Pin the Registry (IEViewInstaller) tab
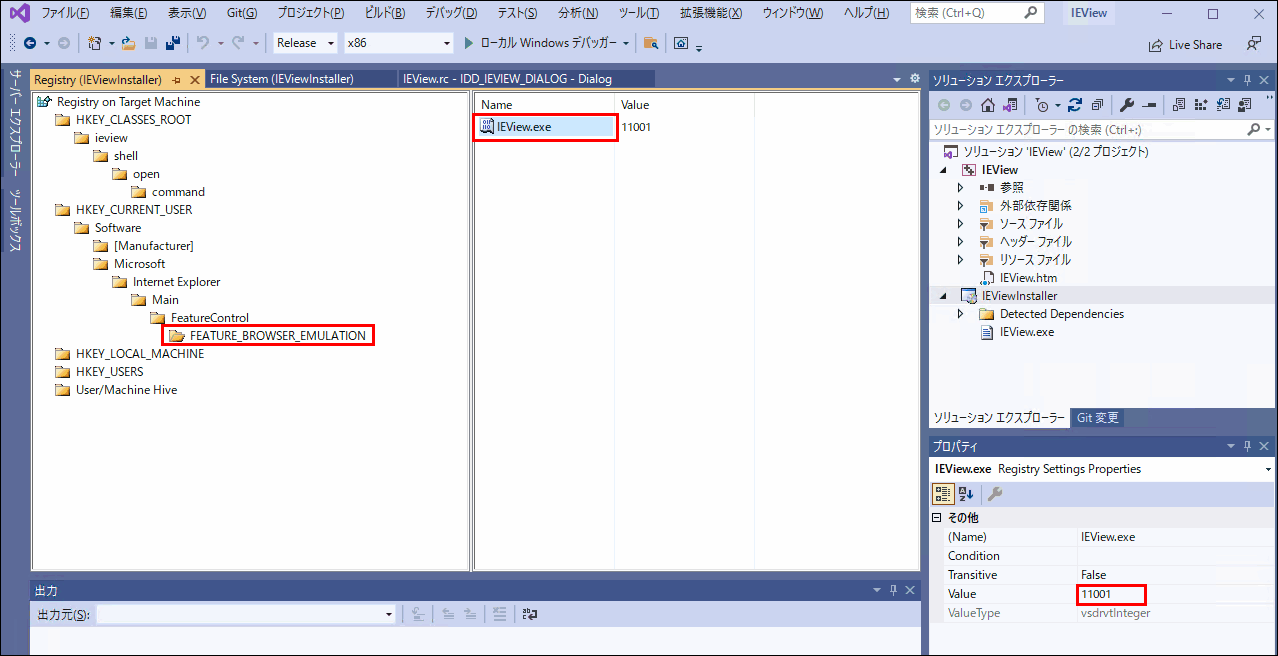This screenshot has height=656, width=1278. click(x=177, y=79)
